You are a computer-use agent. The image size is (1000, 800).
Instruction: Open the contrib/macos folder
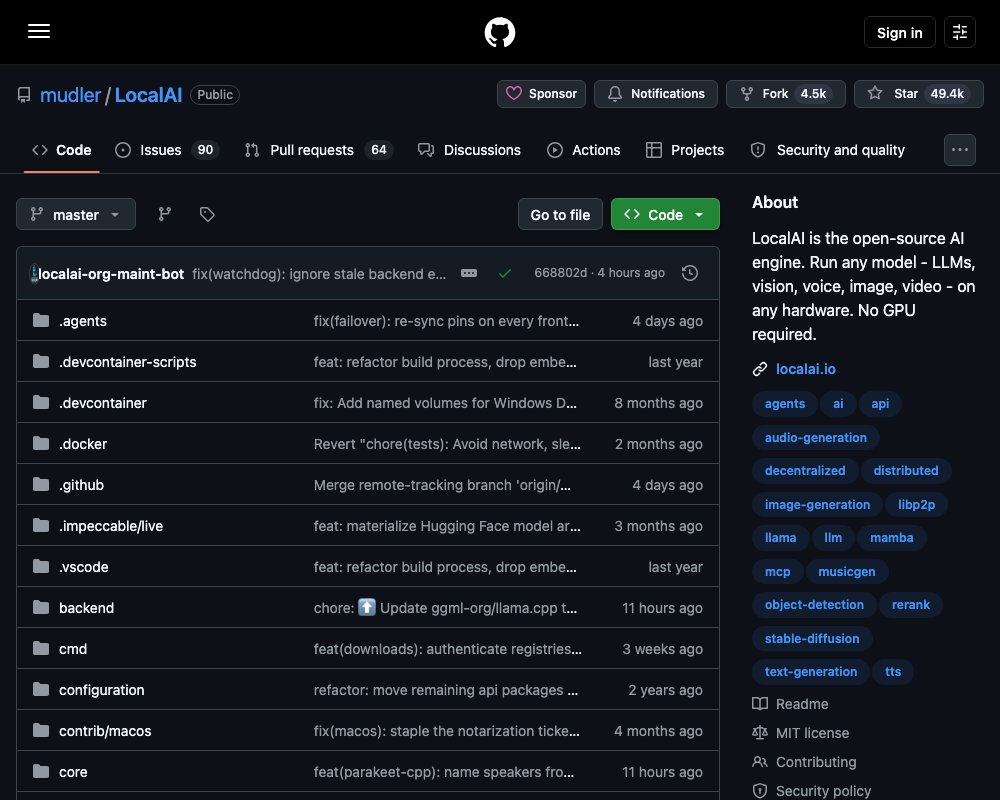coord(105,730)
